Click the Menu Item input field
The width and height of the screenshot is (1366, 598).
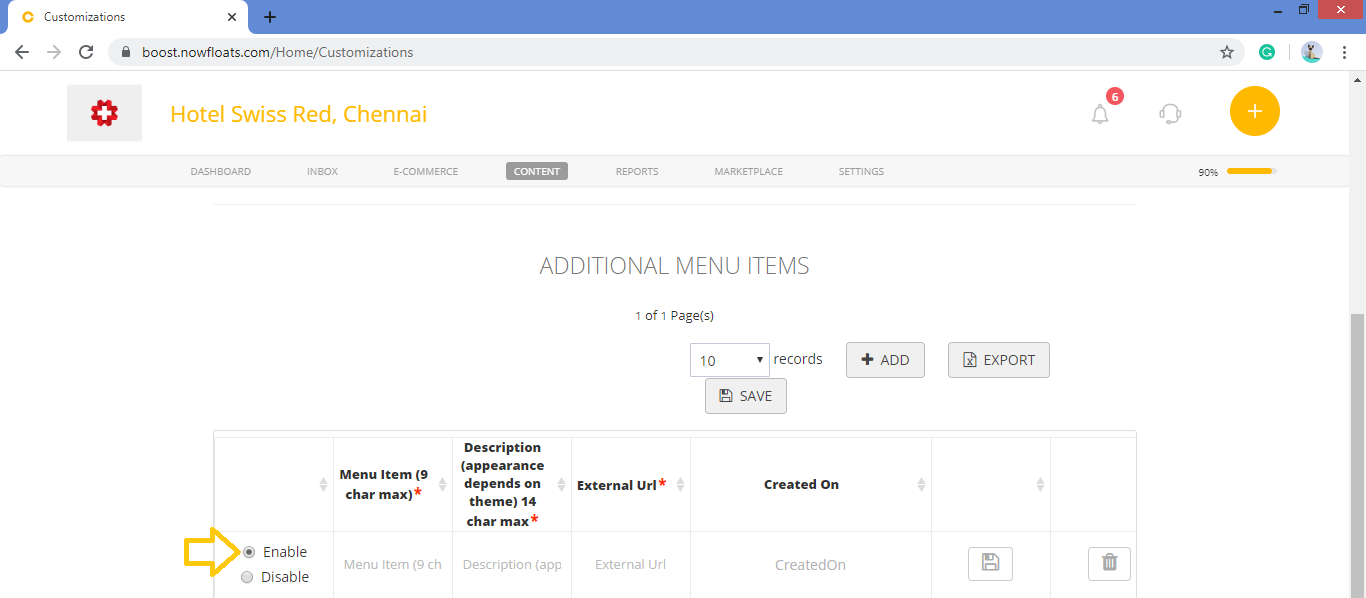[393, 564]
